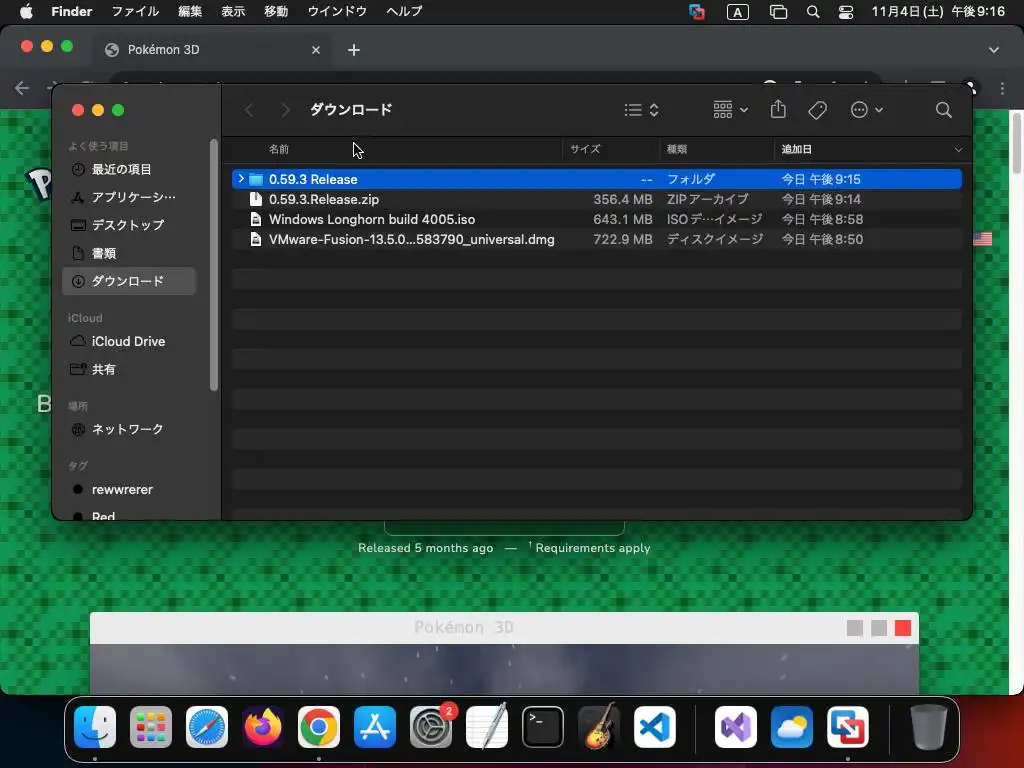
Task: Select 最近の項目 in Finder sidebar
Action: pos(129,169)
